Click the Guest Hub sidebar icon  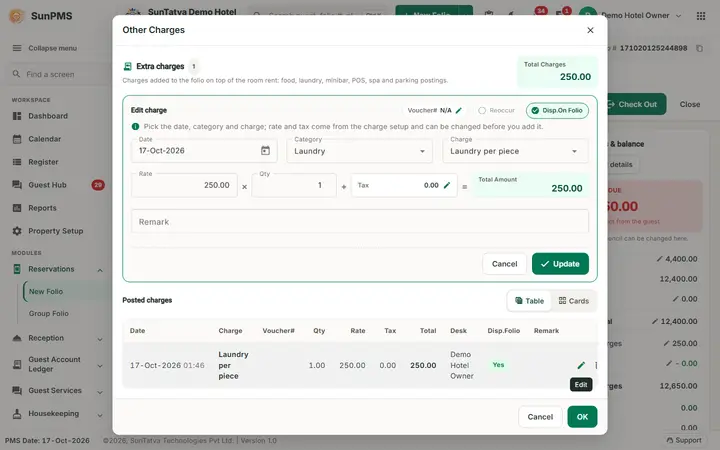pyautogui.click(x=17, y=185)
